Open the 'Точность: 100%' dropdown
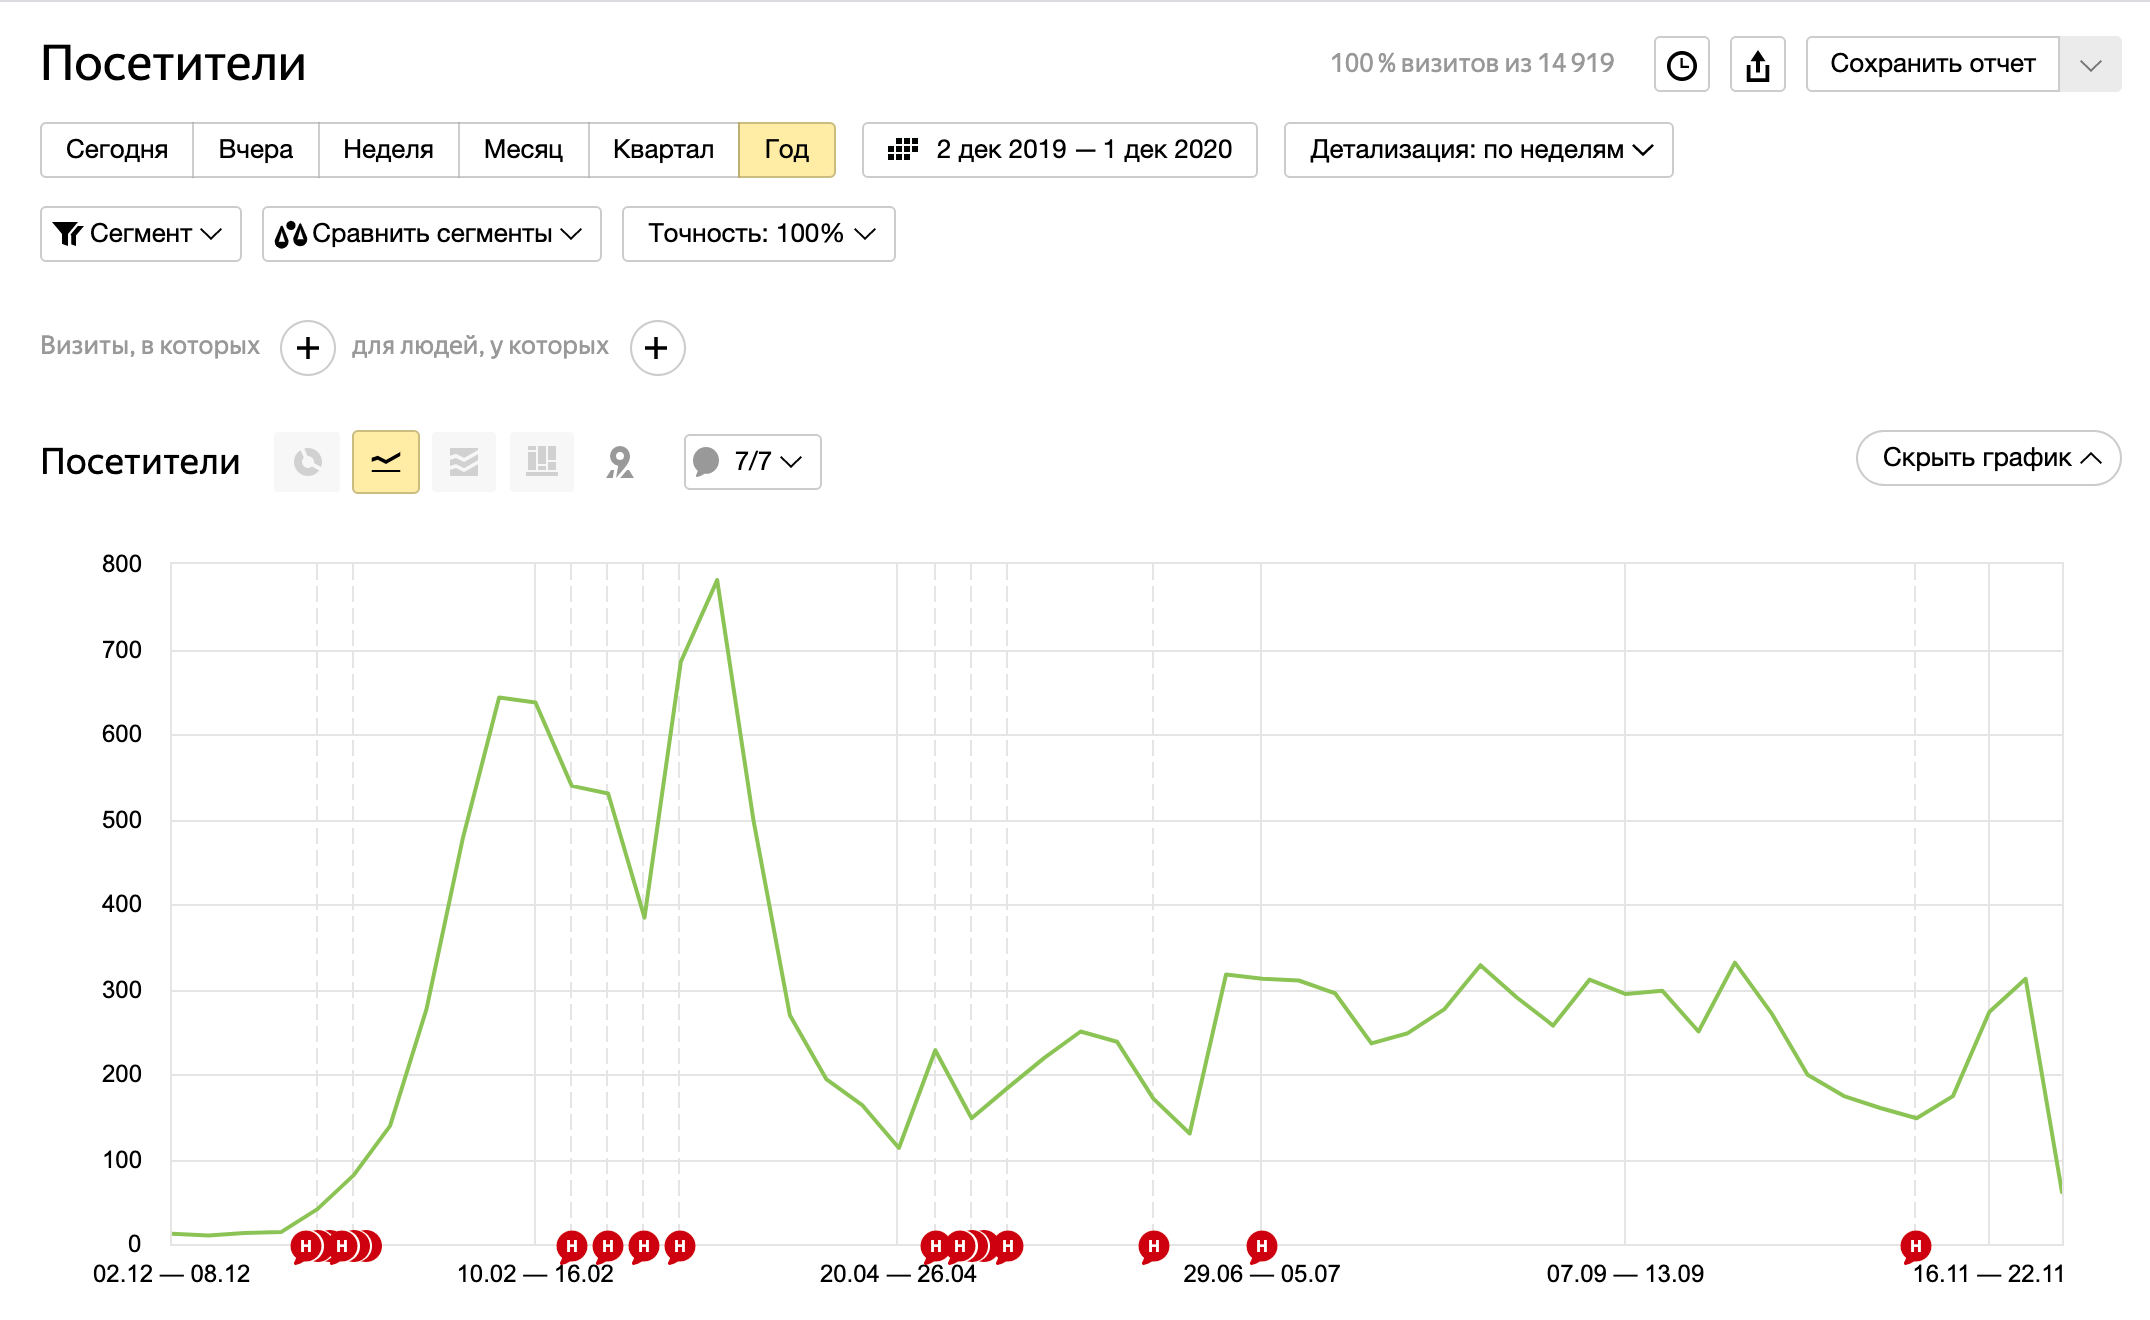 pyautogui.click(x=758, y=234)
